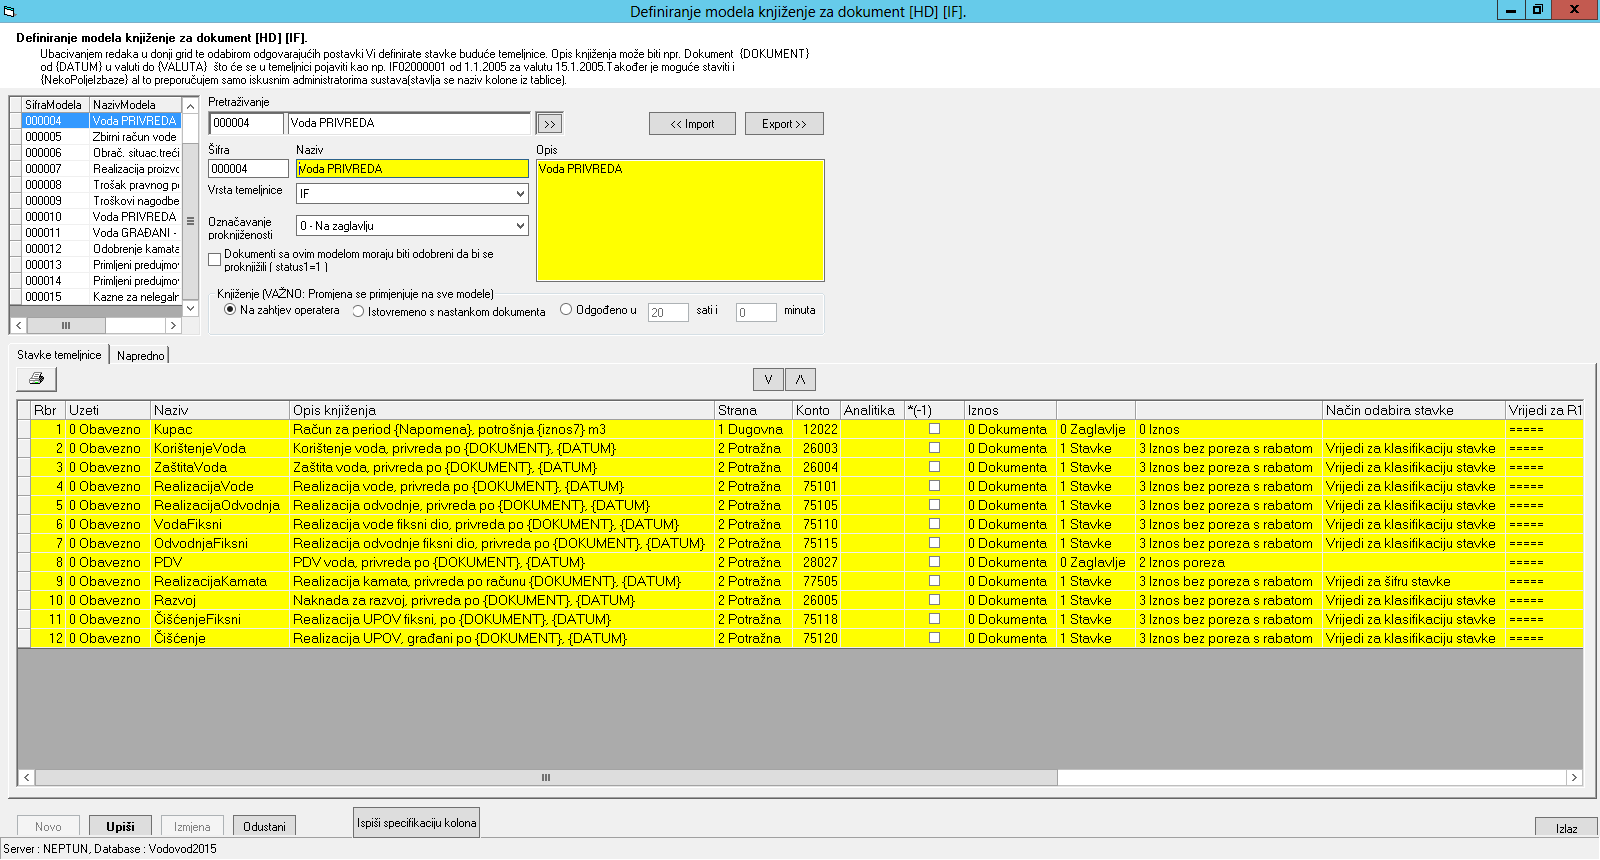Click the yellow Naziv input field

[x=412, y=169]
